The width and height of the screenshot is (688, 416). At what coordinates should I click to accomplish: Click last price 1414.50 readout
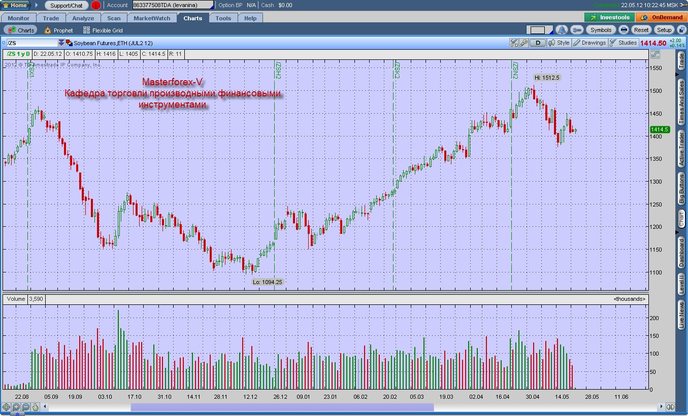(653, 43)
